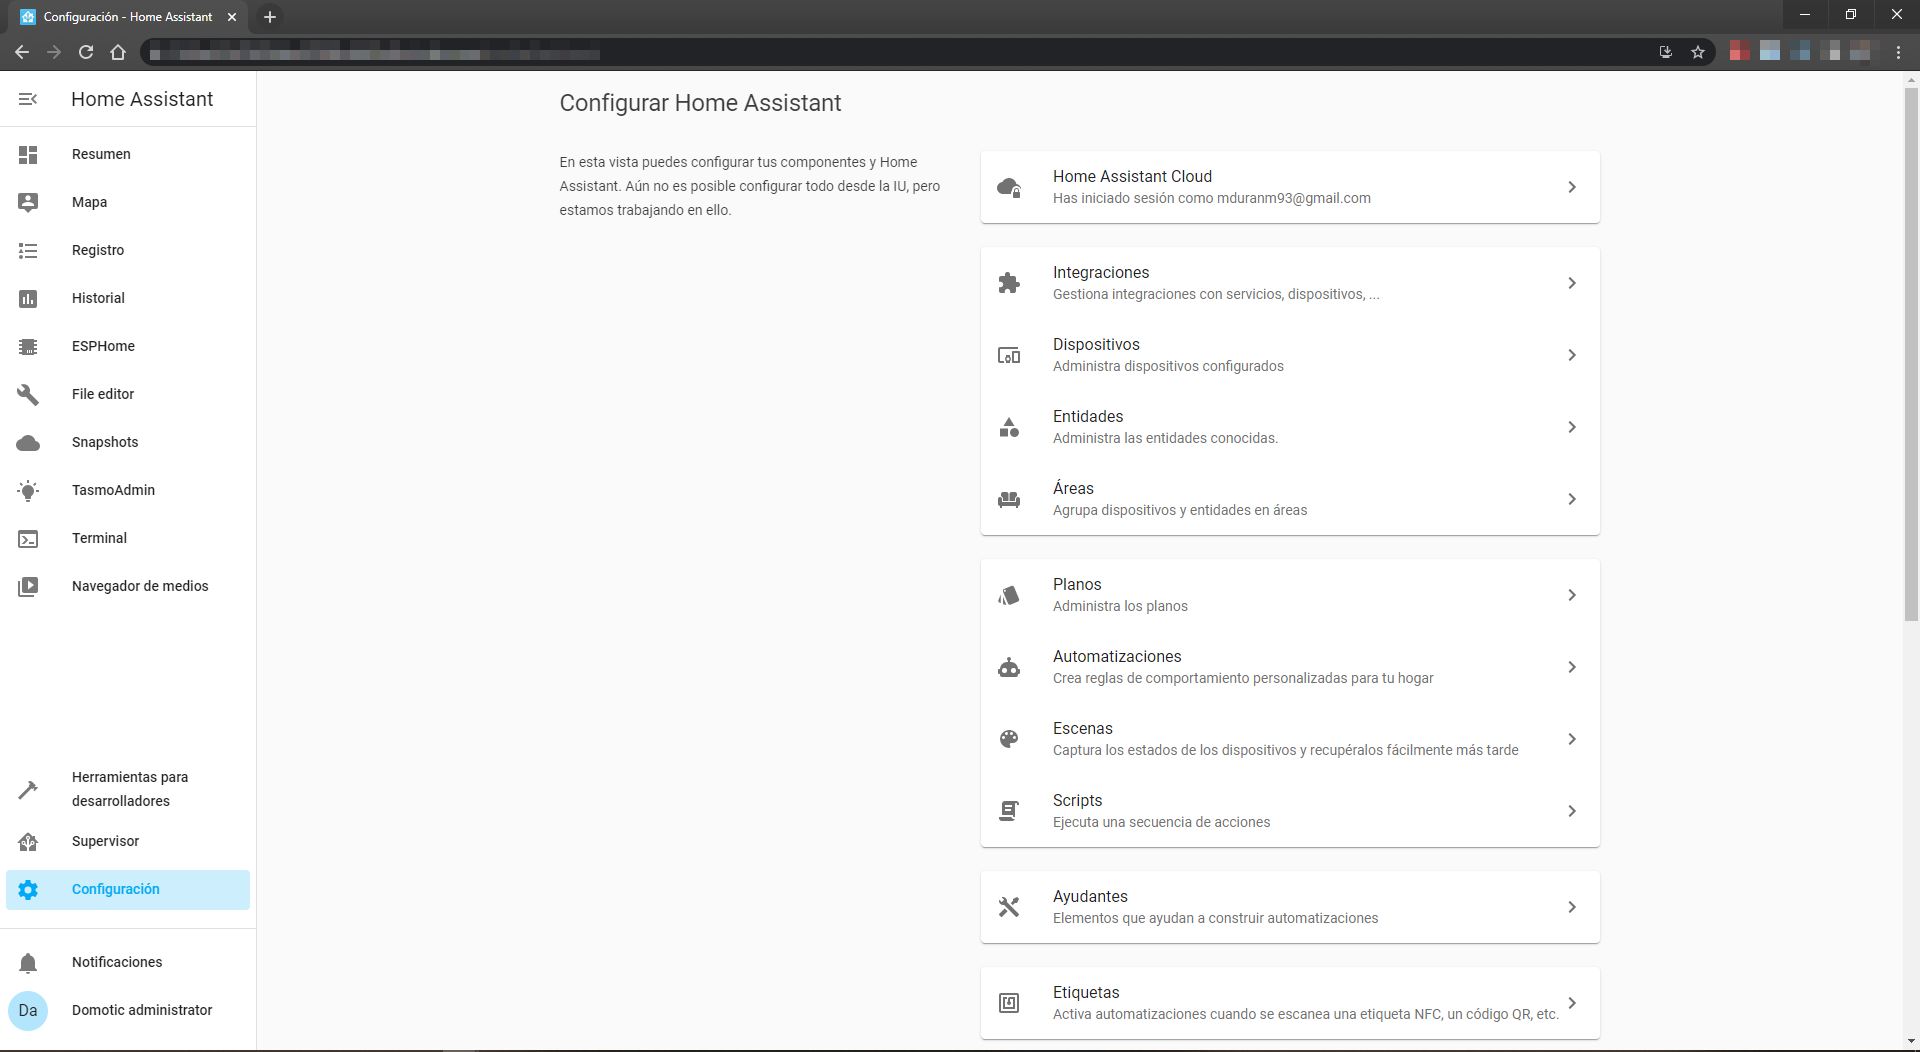Click the Ayudantes tools icon

(x=1009, y=907)
